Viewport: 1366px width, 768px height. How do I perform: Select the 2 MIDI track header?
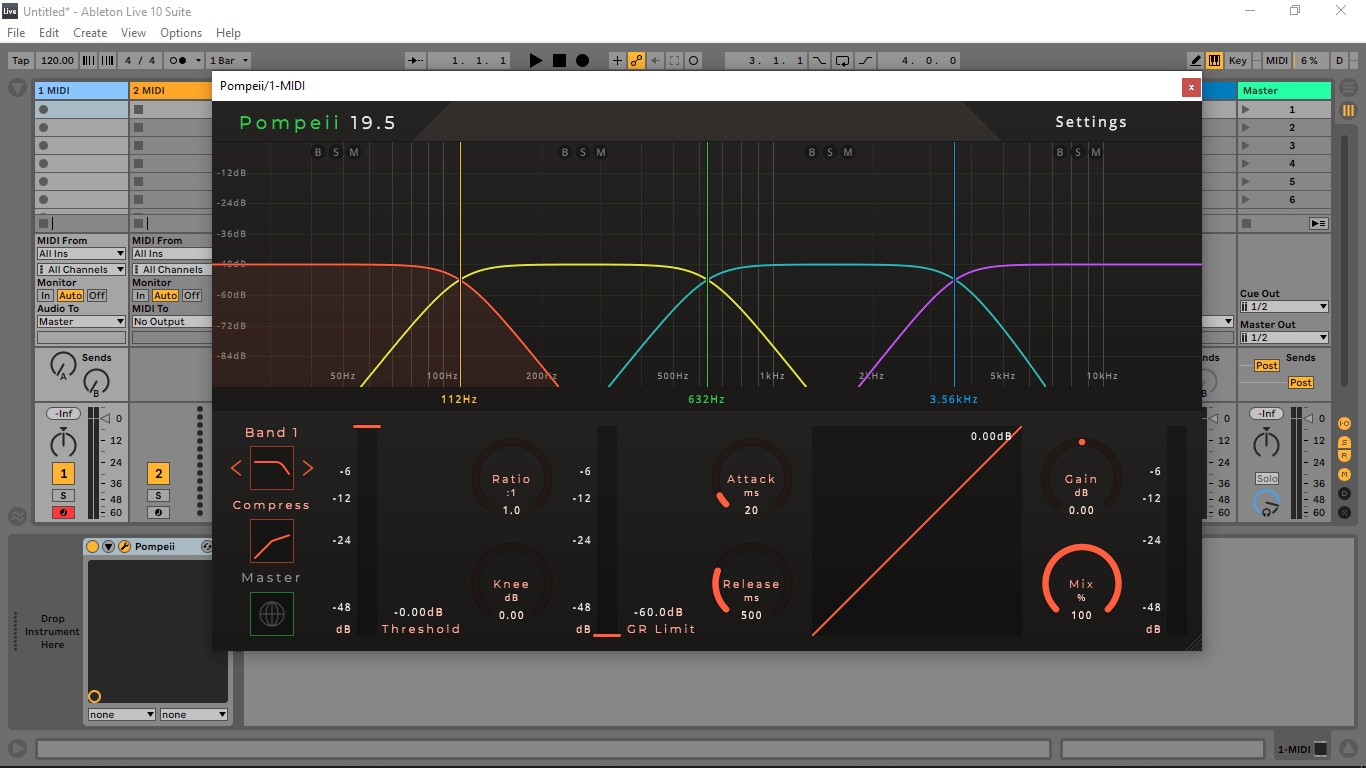point(171,90)
